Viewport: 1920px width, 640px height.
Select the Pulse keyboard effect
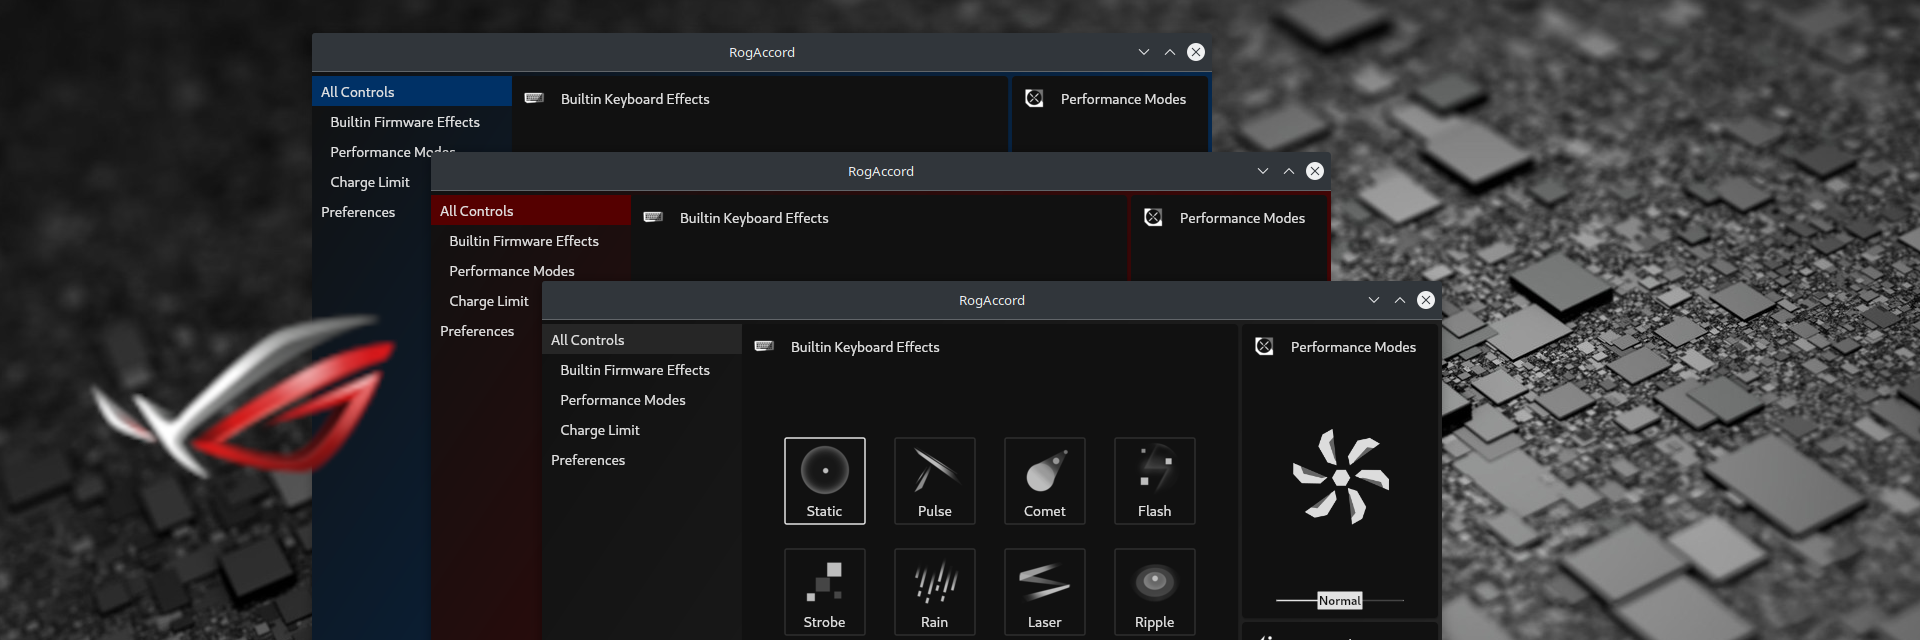(934, 481)
